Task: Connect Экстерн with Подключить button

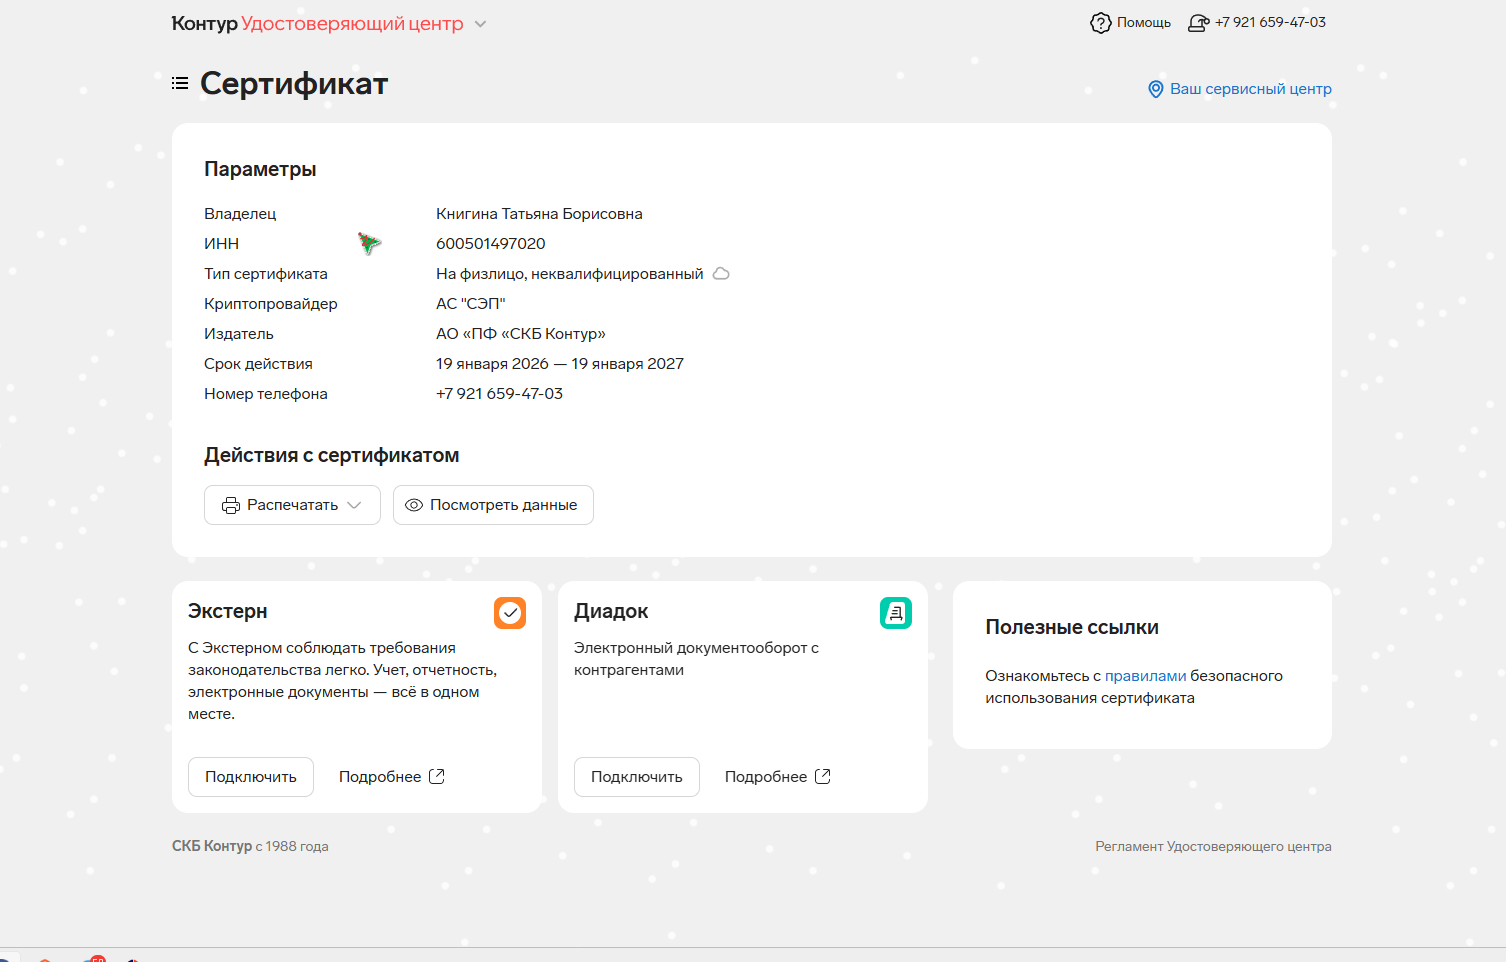Action: pyautogui.click(x=251, y=777)
